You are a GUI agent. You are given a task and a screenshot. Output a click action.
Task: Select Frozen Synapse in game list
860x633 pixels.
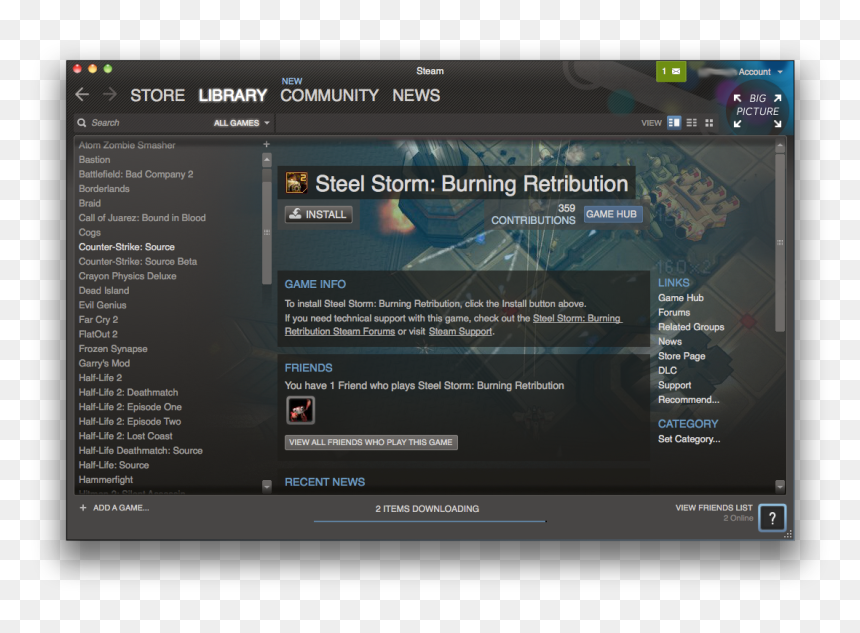[113, 349]
